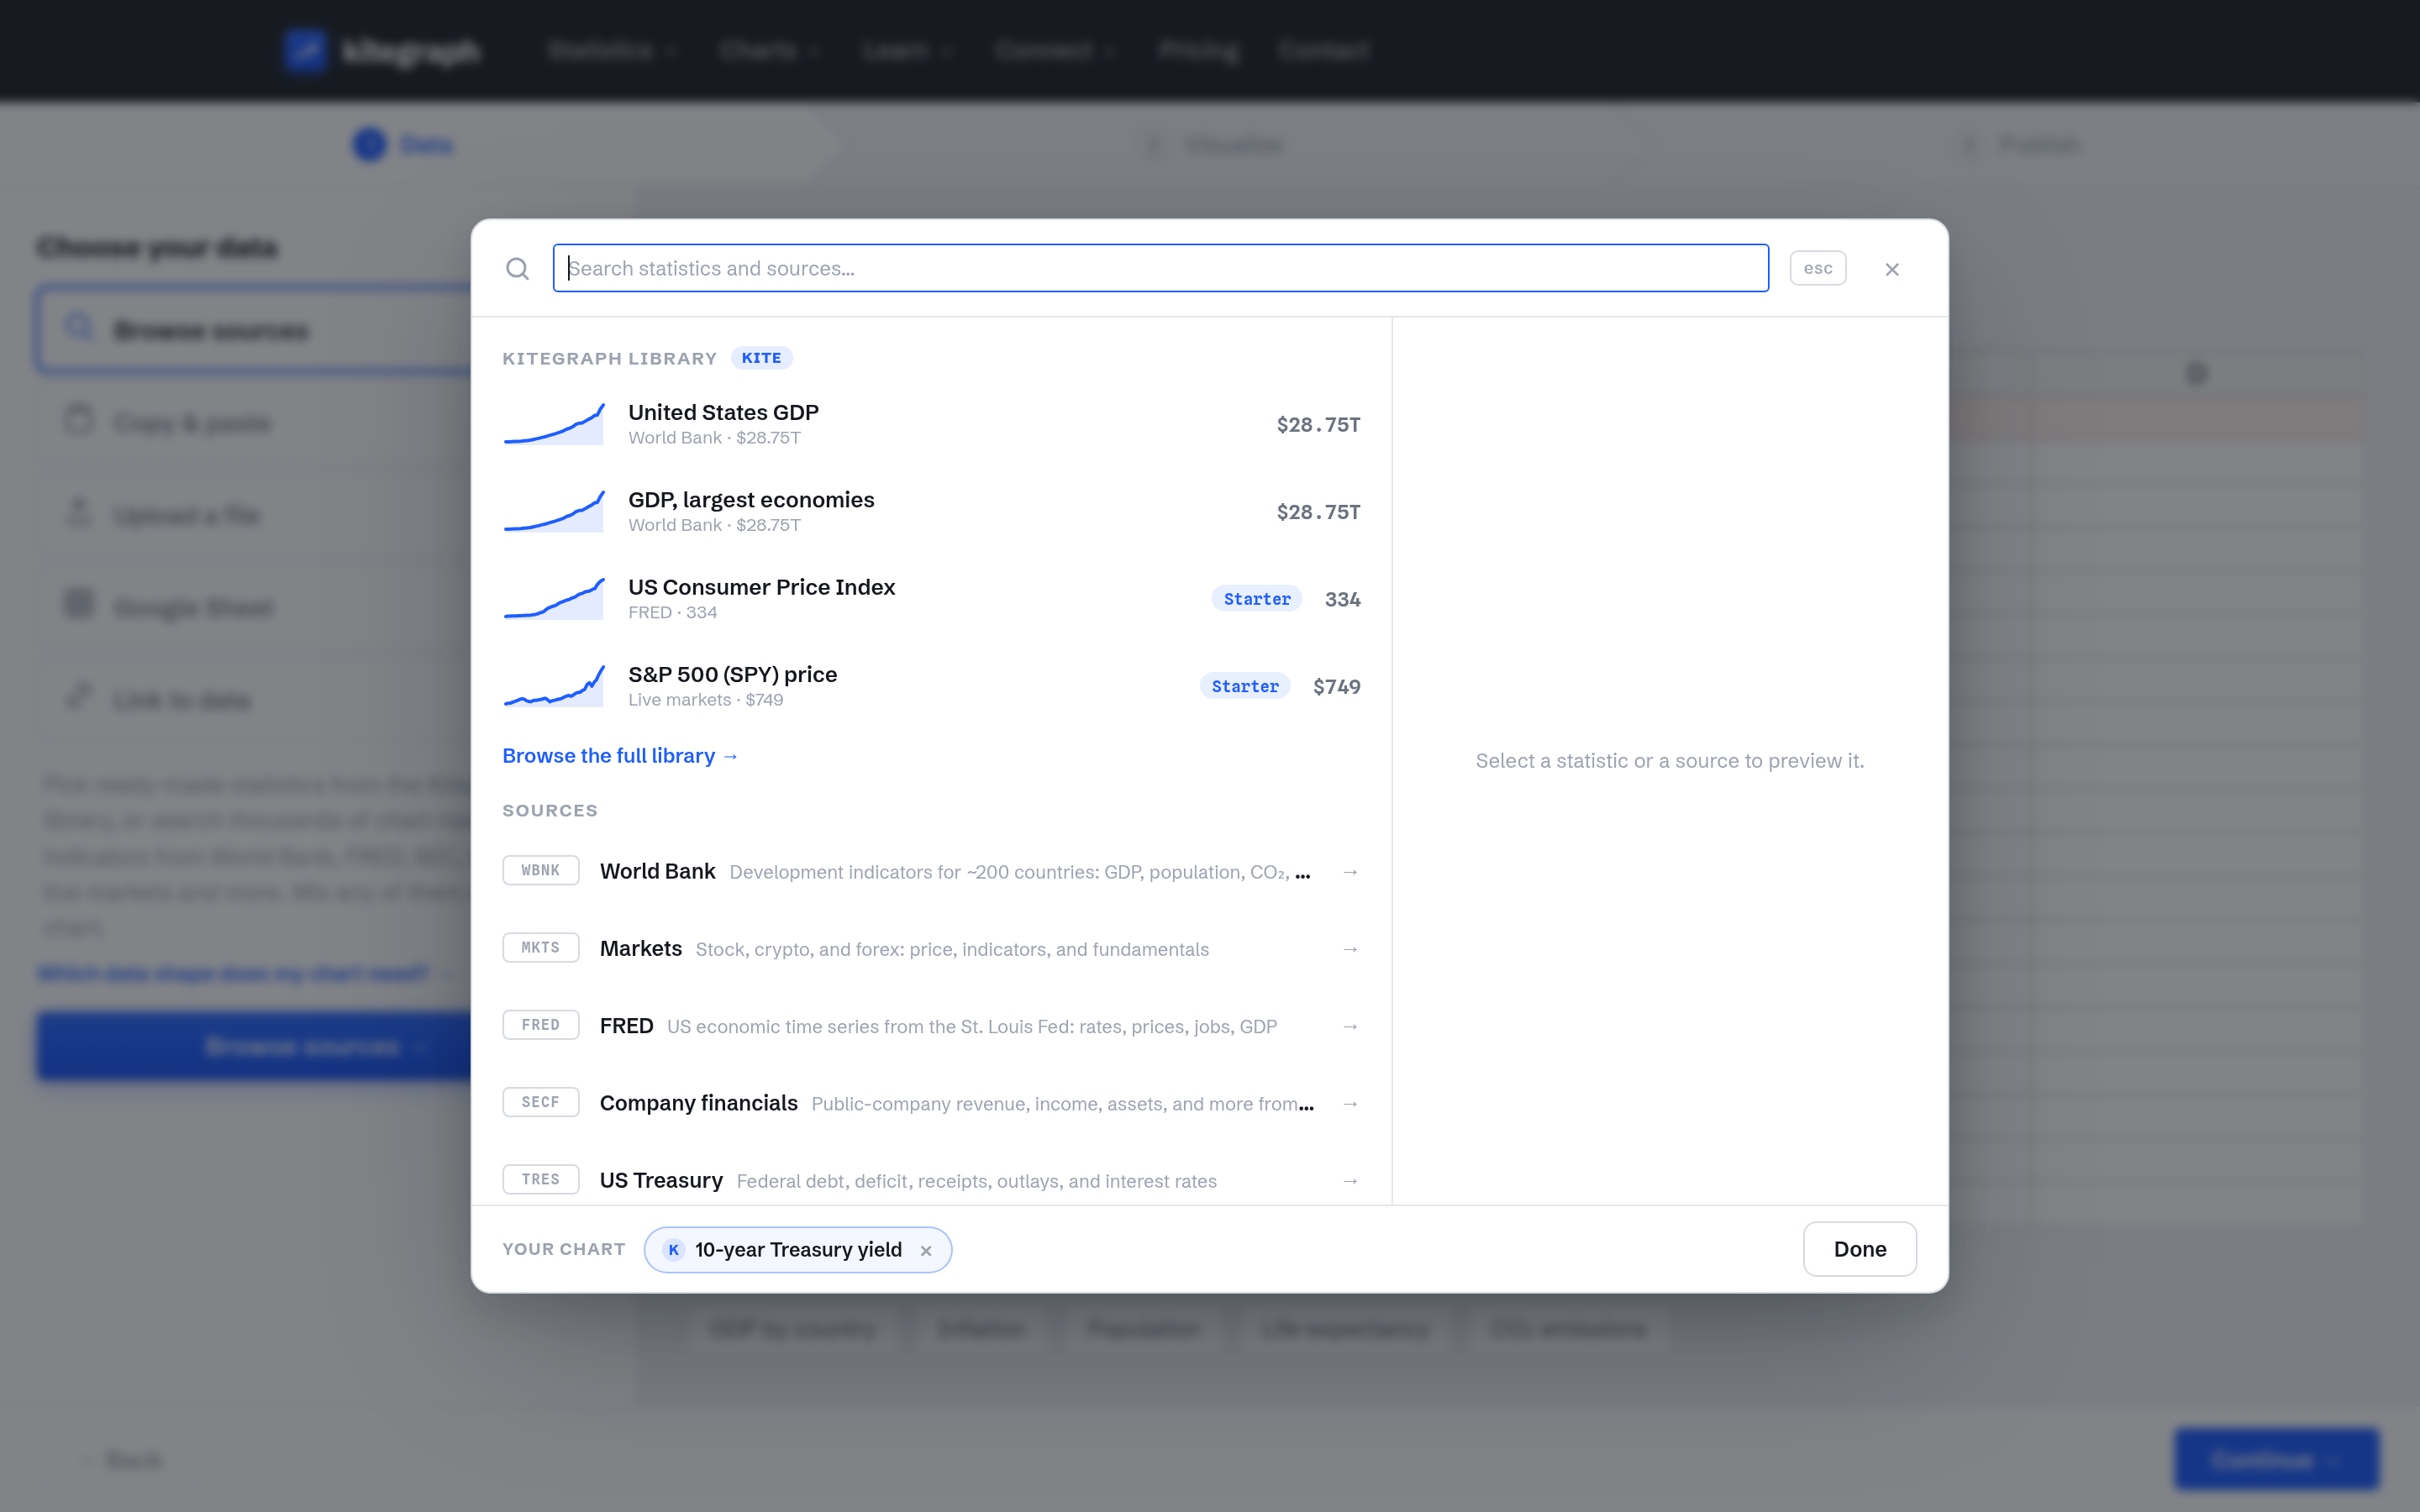
Task: Click the esc key badge
Action: click(x=1817, y=268)
